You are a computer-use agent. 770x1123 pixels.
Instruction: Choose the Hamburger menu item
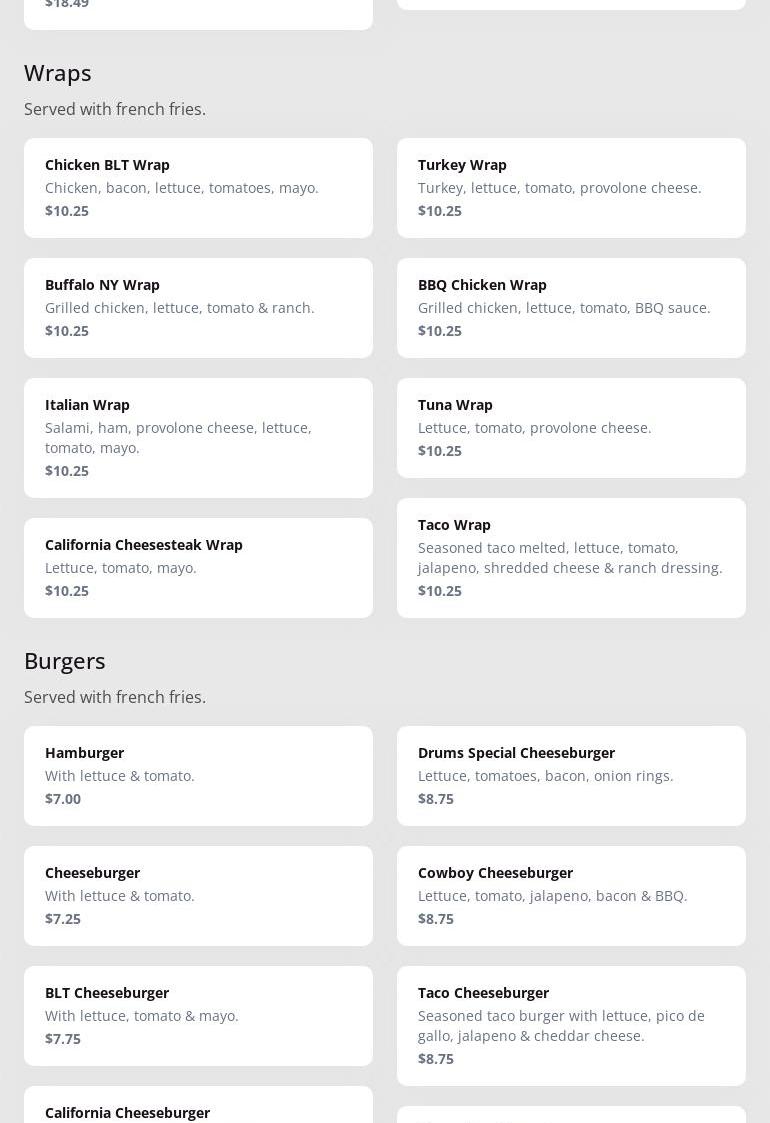(198, 776)
